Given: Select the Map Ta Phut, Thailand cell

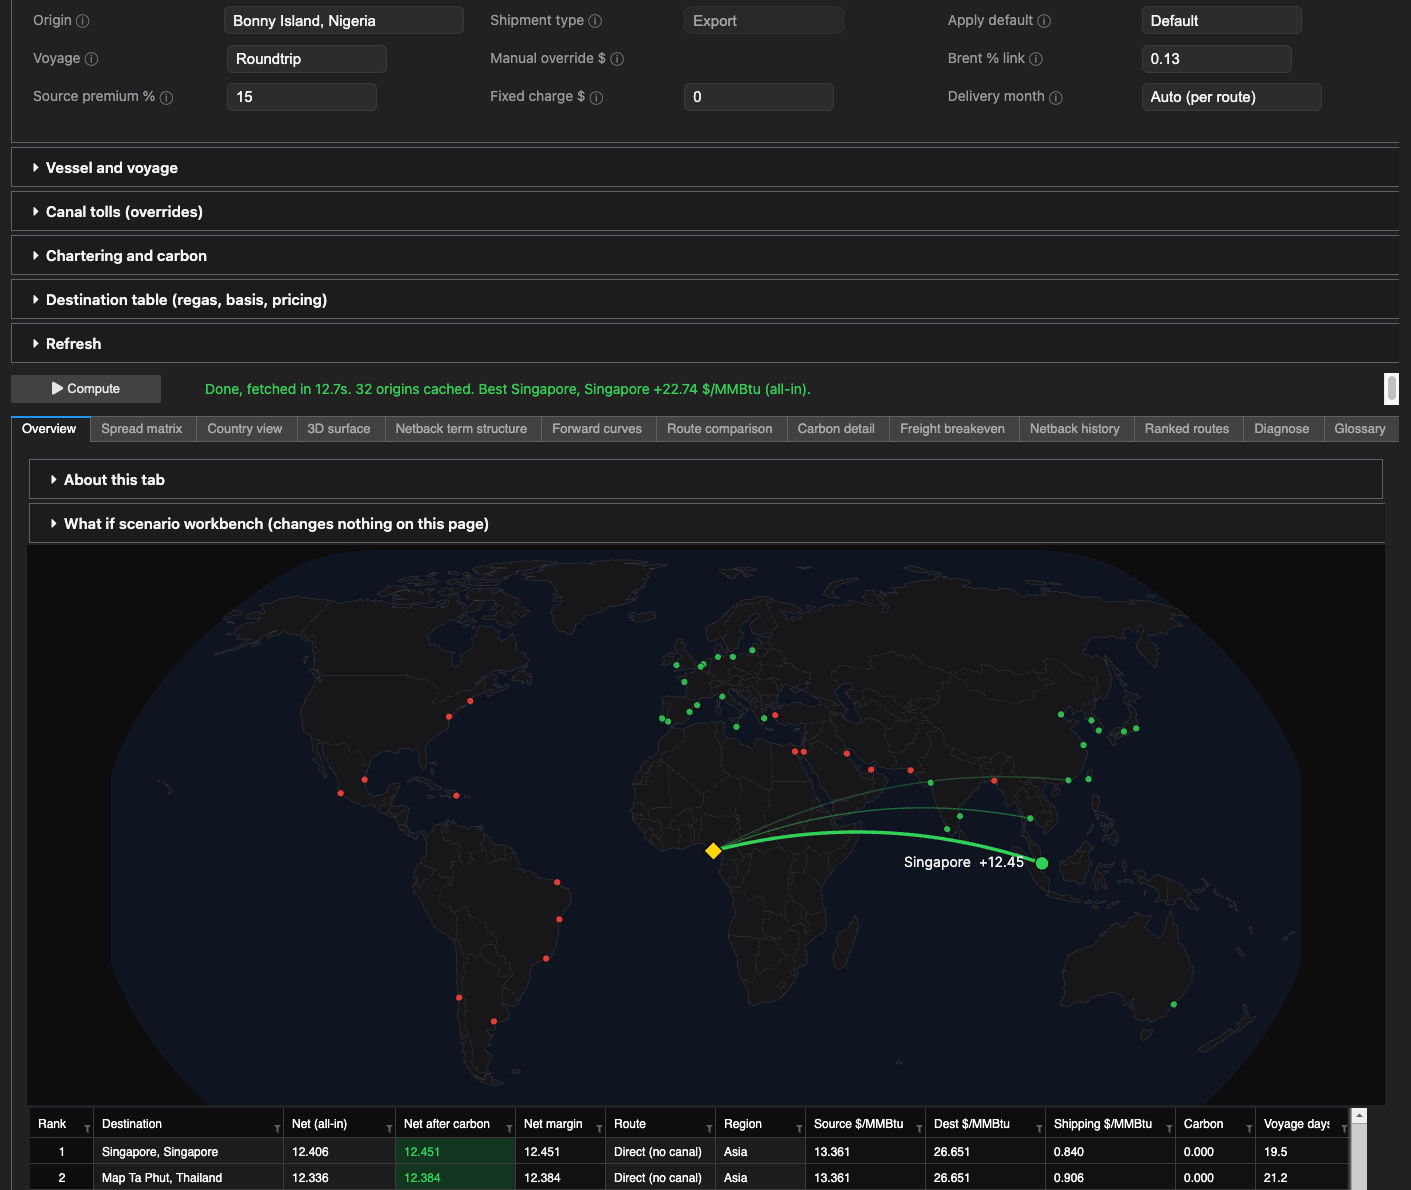Looking at the screenshot, I should [x=189, y=1178].
